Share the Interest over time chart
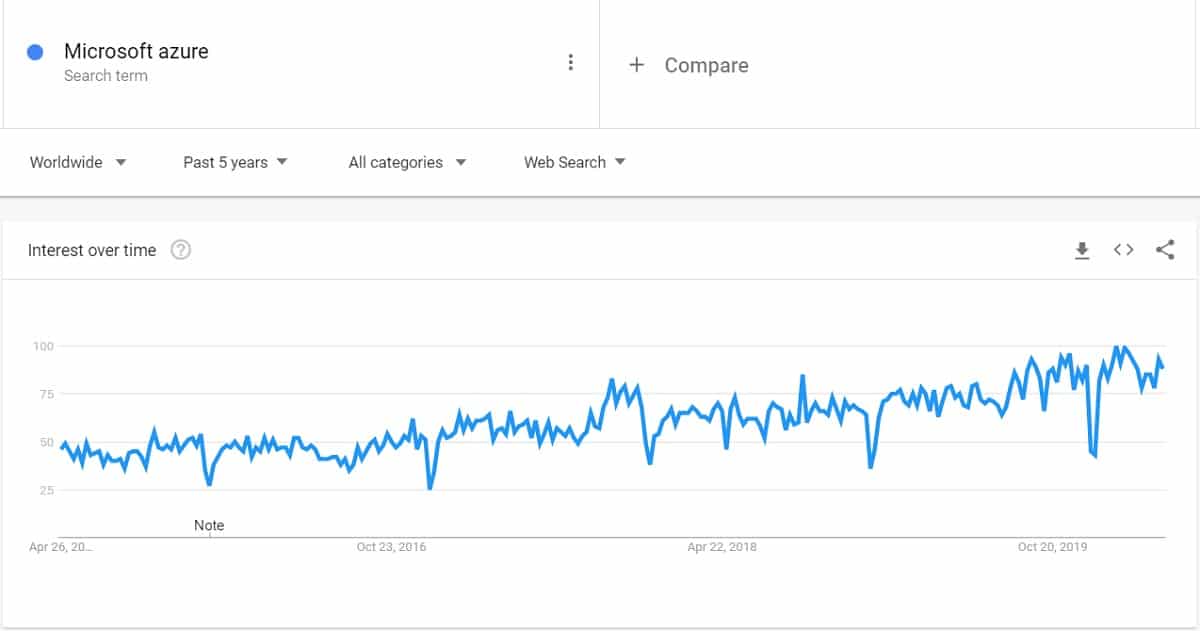The height and width of the screenshot is (631, 1200). [1166, 250]
